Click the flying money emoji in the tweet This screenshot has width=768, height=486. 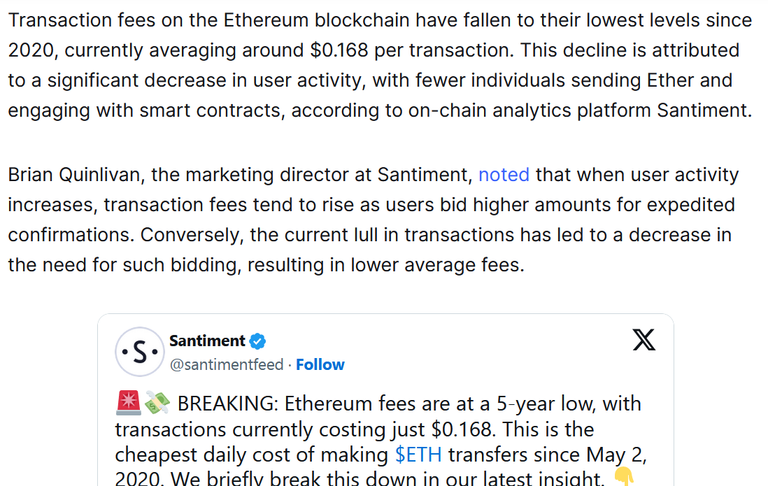pyautogui.click(x=157, y=403)
